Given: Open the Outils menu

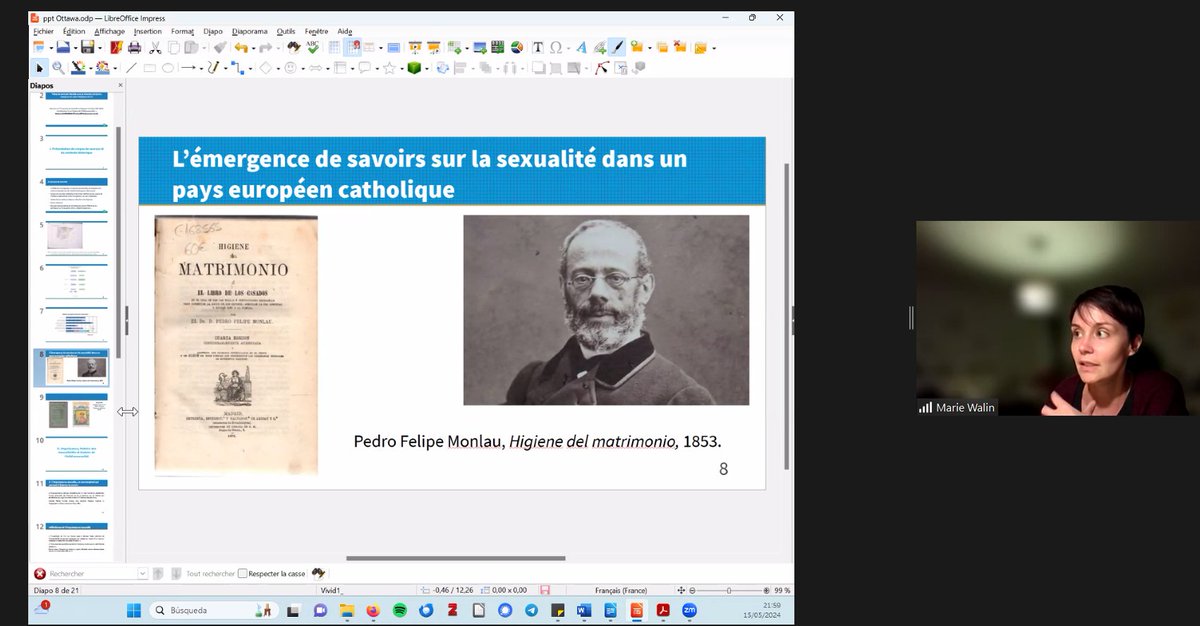Looking at the screenshot, I should point(286,31).
